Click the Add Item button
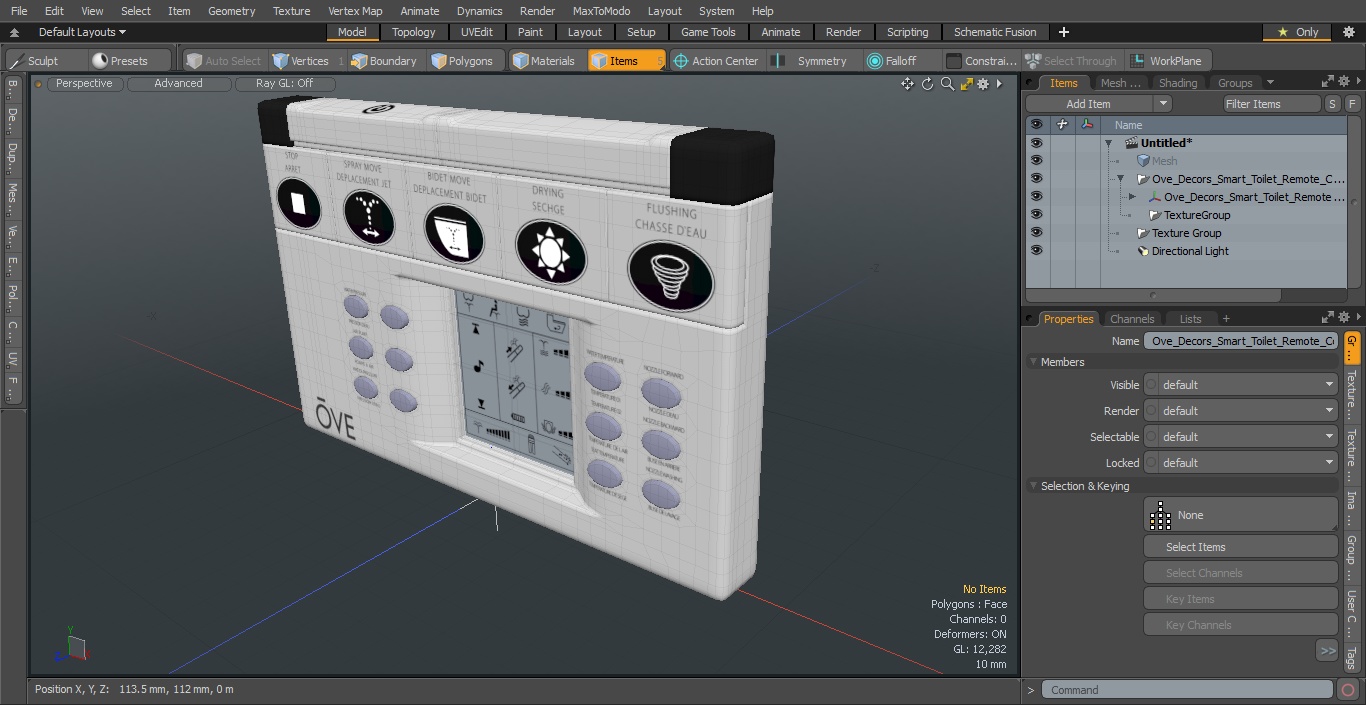1366x705 pixels. (x=1088, y=104)
